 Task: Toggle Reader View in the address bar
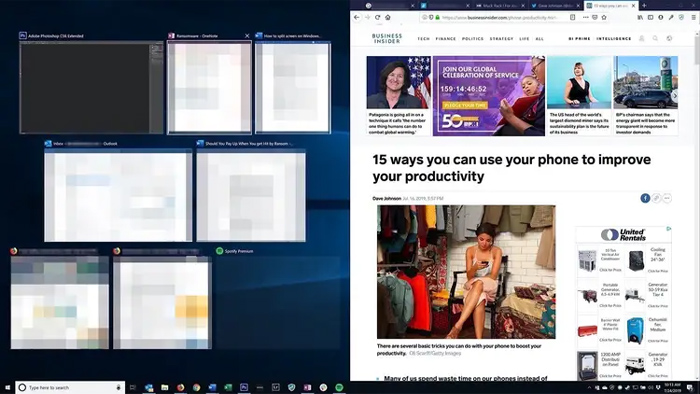pos(572,17)
